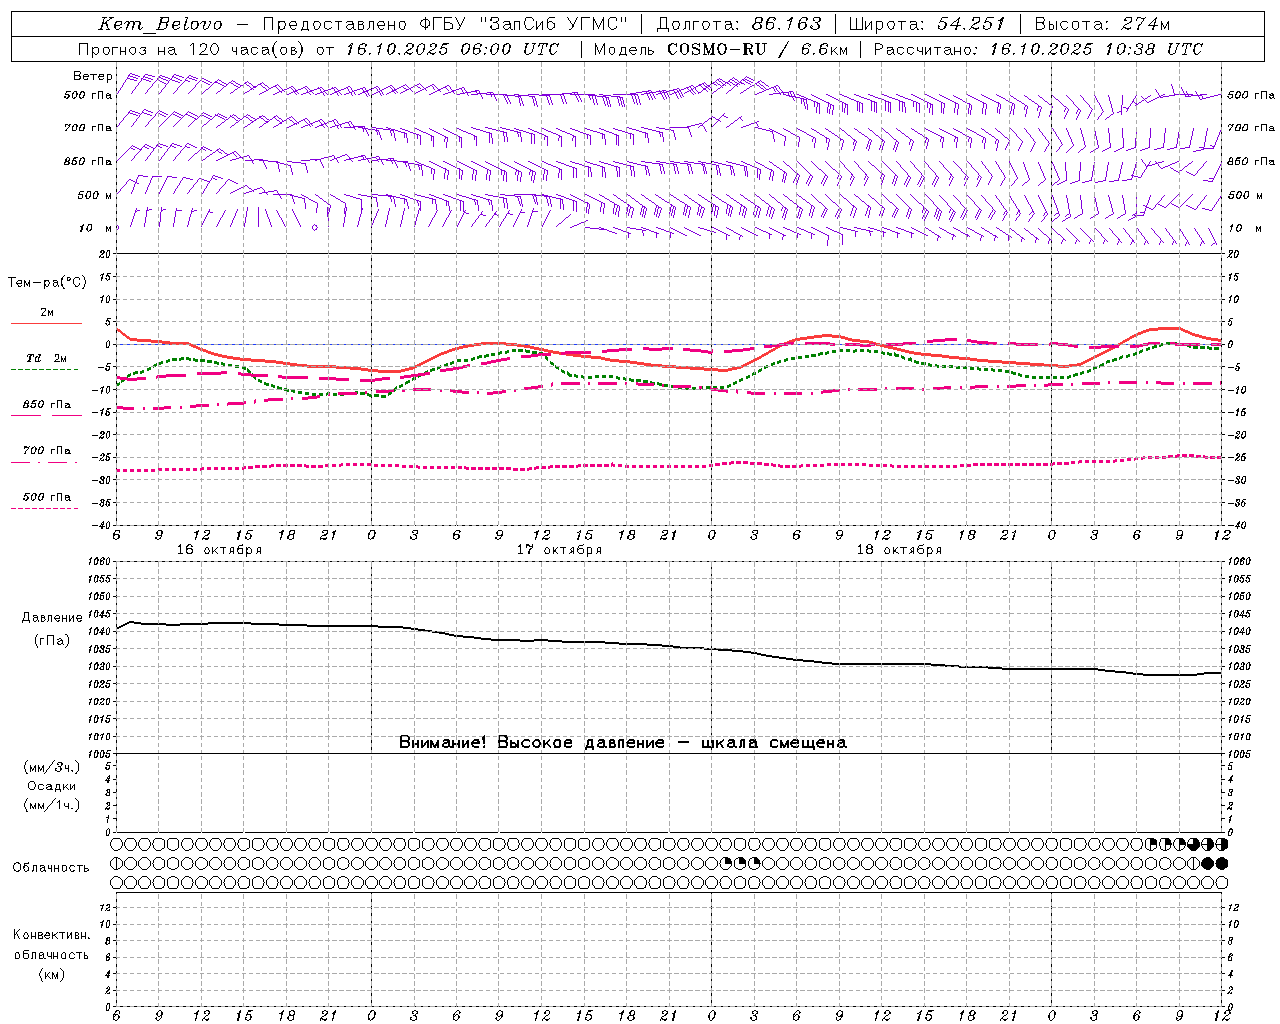Click the "(мм/3ч.)" precipitation unit label
1280x1024 pixels.
(x=52, y=767)
